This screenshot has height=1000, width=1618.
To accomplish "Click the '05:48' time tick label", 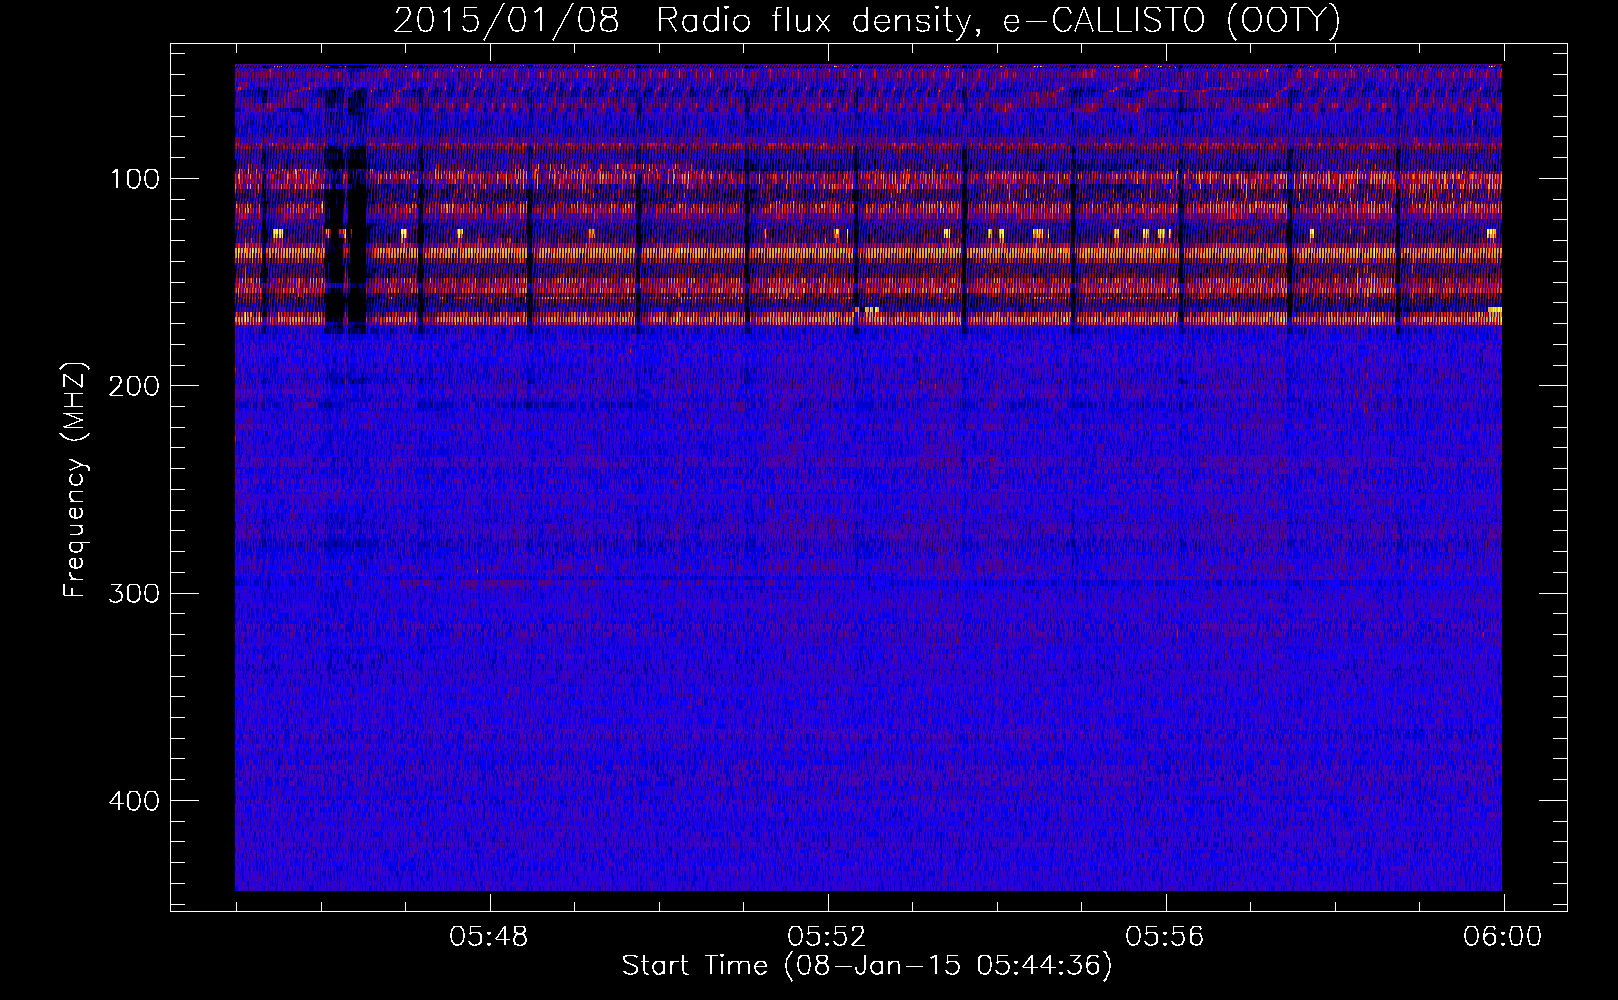I will click(x=489, y=937).
